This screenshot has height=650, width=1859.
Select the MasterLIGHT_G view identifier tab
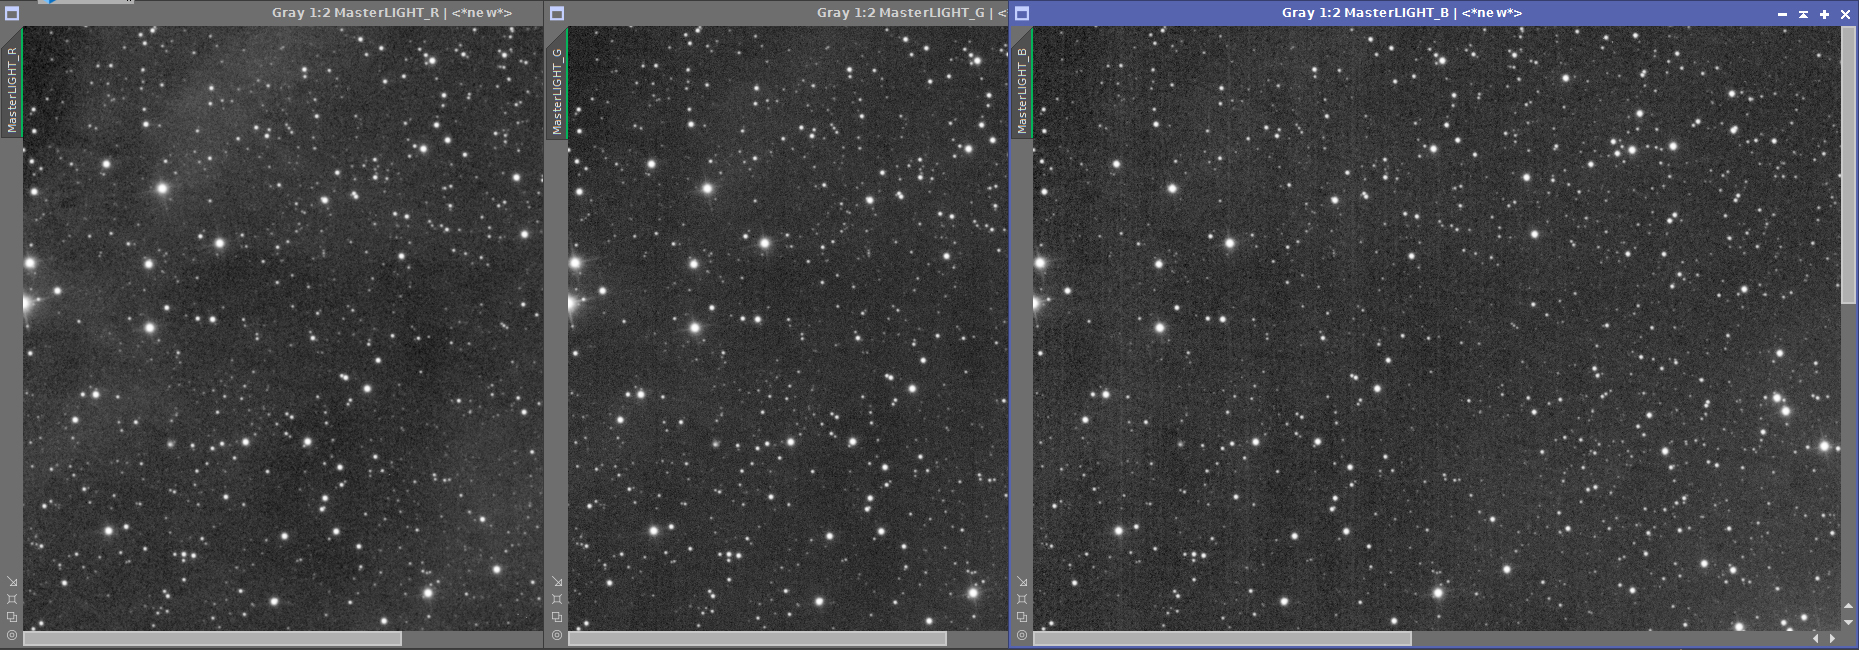(557, 90)
